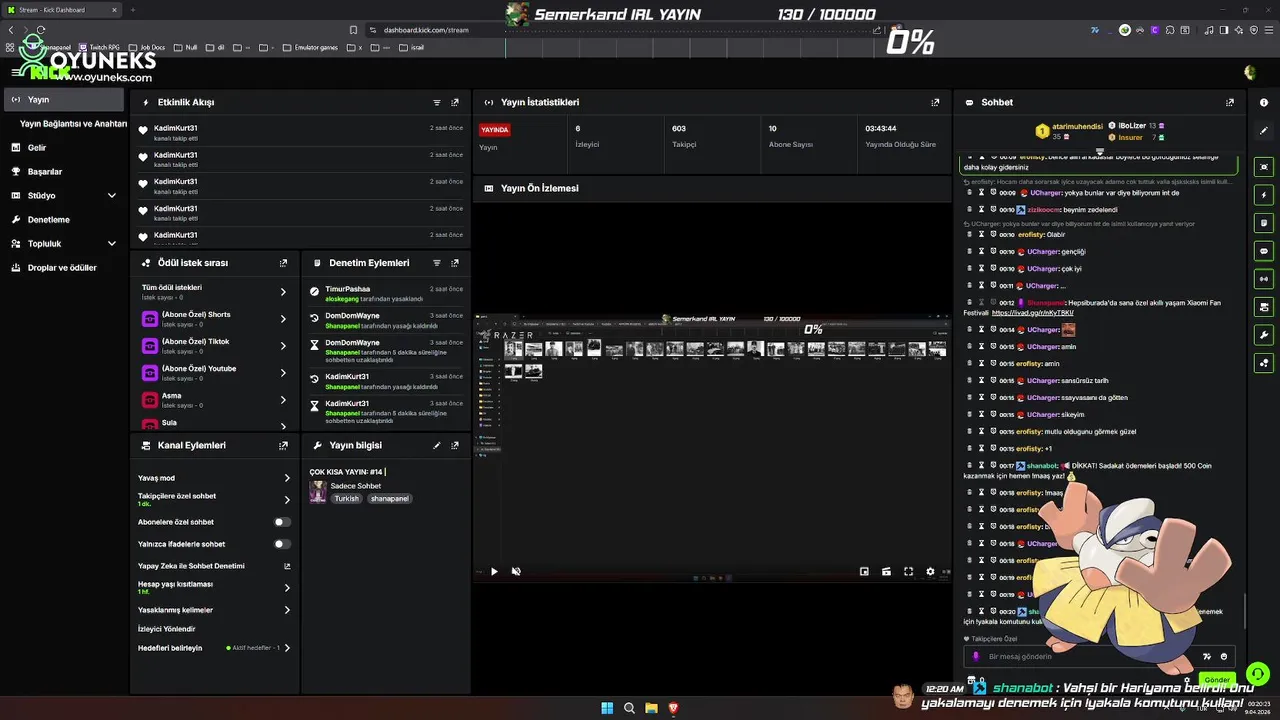Open picture-in-picture for stream preview
The height and width of the screenshot is (720, 1280).
coord(864,571)
